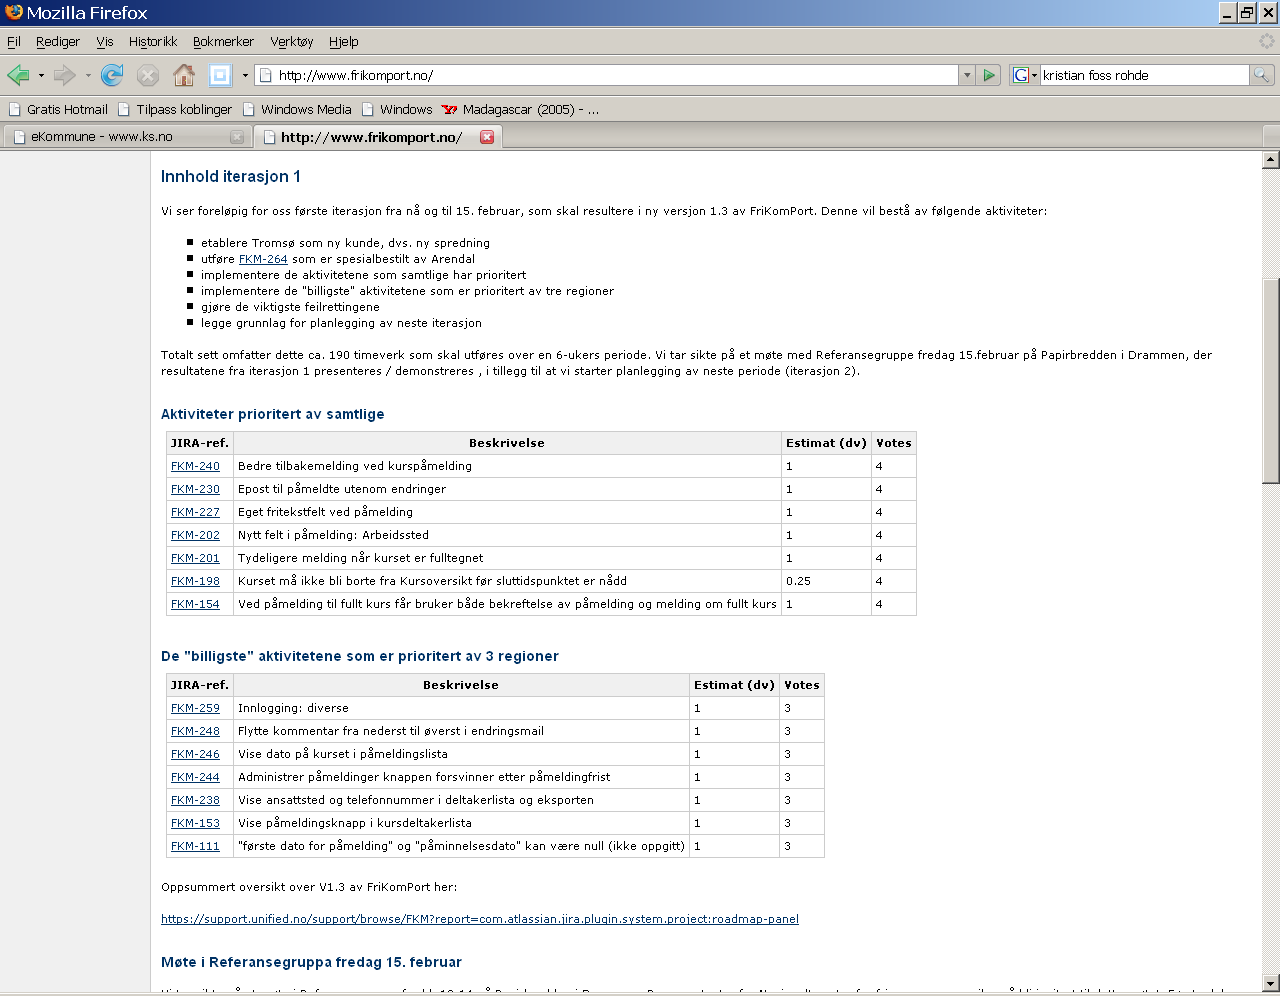Click the vertical scrollbar thumb
The height and width of the screenshot is (996, 1280).
tap(1271, 380)
